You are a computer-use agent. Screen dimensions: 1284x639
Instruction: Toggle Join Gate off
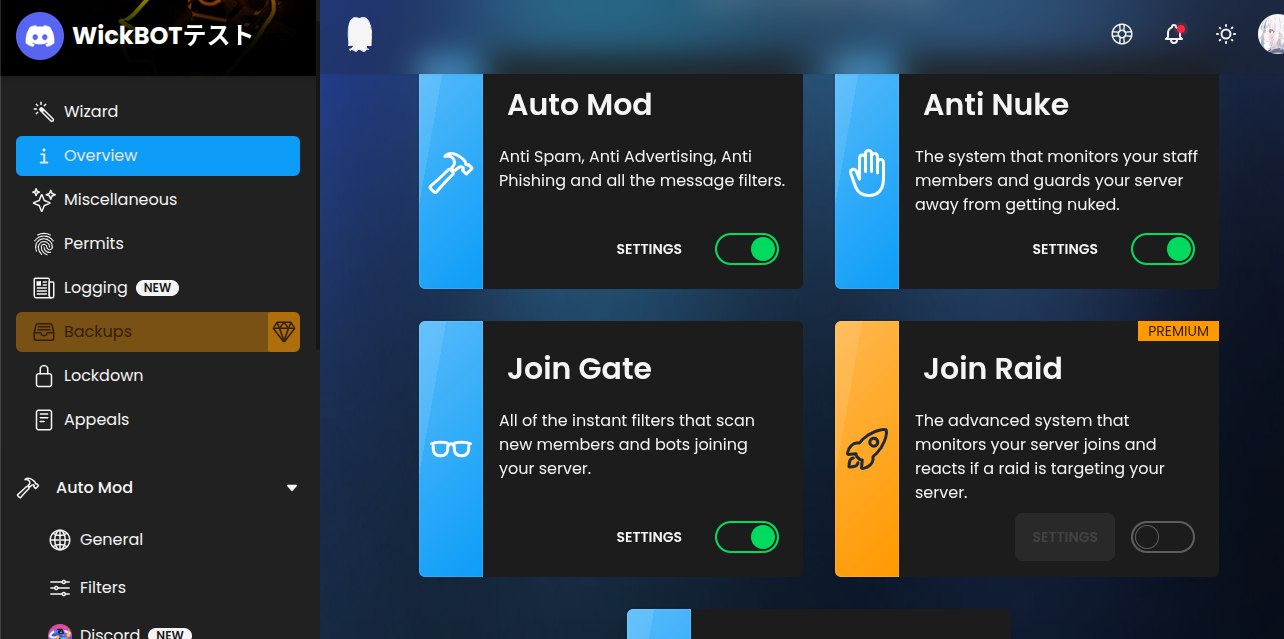tap(747, 537)
